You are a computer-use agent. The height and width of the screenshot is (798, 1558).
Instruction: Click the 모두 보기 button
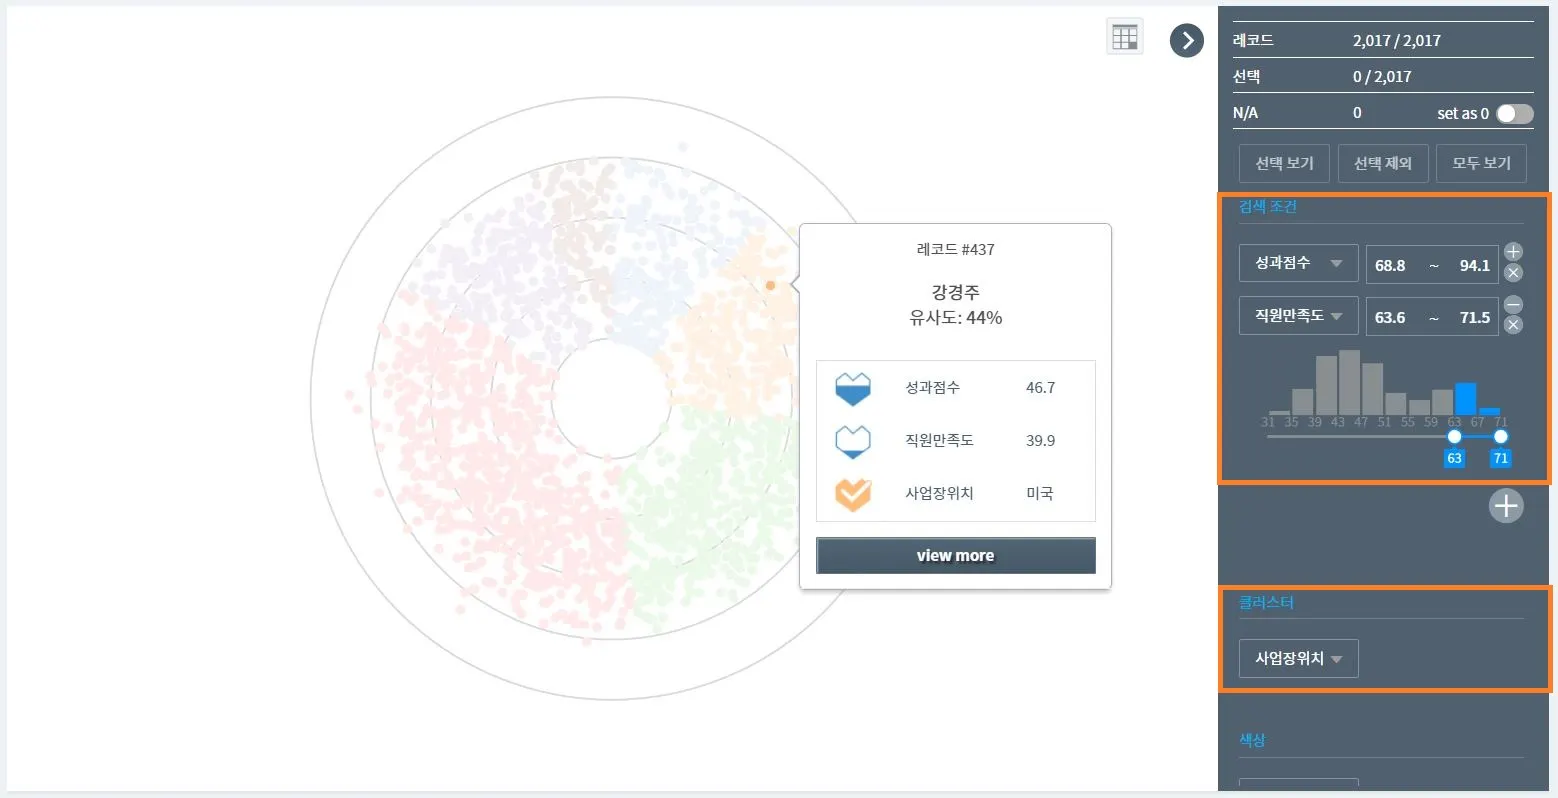pos(1481,163)
